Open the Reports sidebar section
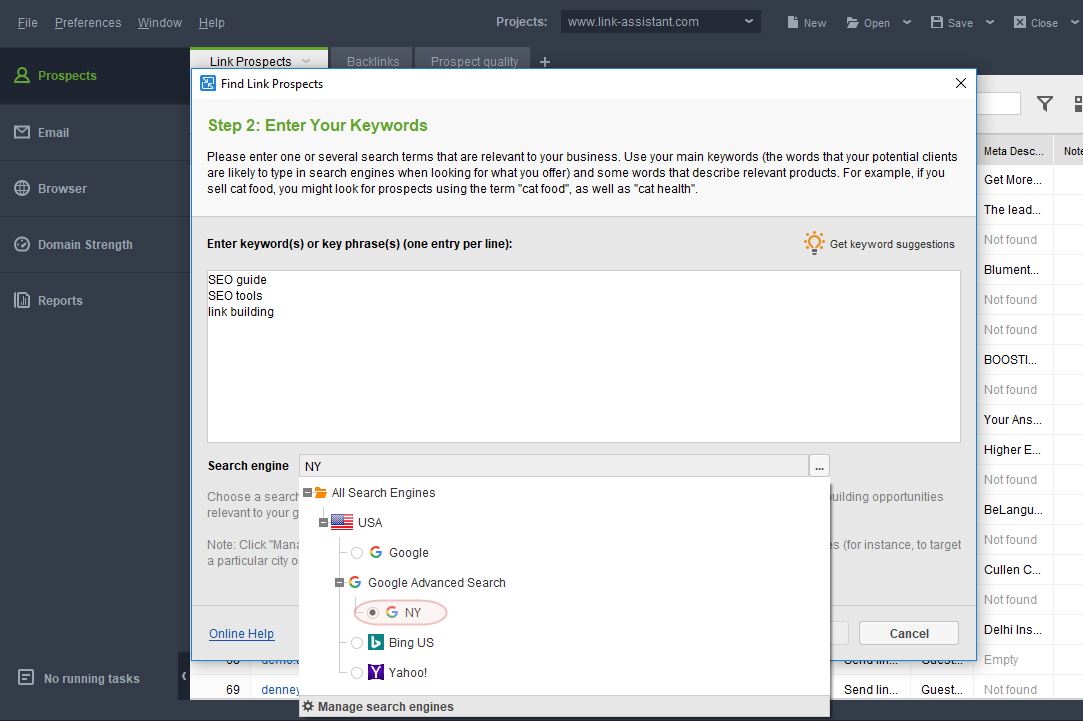 [95, 300]
